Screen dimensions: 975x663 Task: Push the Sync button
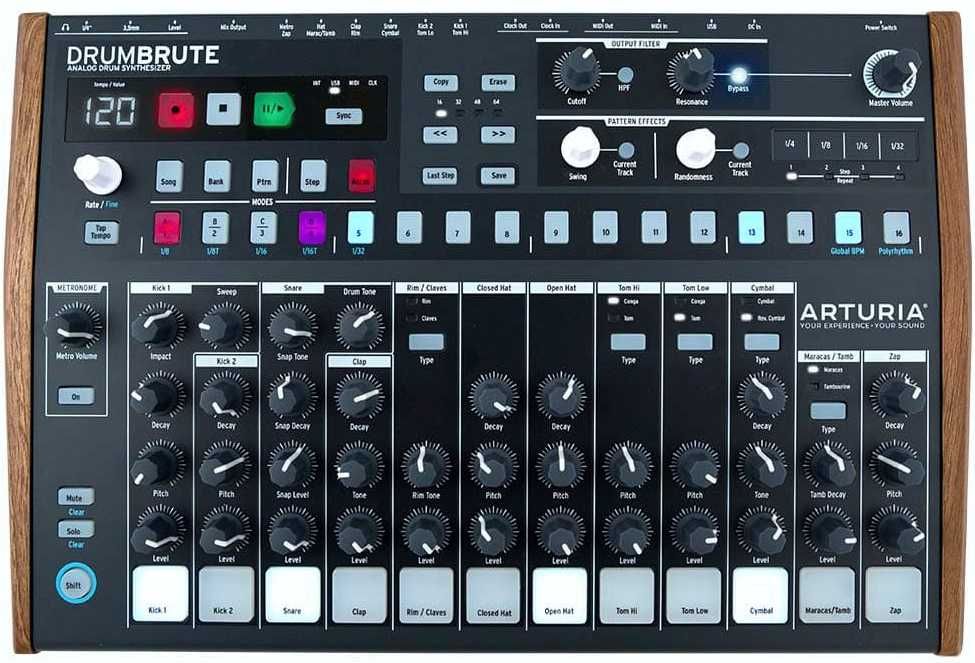[x=343, y=116]
